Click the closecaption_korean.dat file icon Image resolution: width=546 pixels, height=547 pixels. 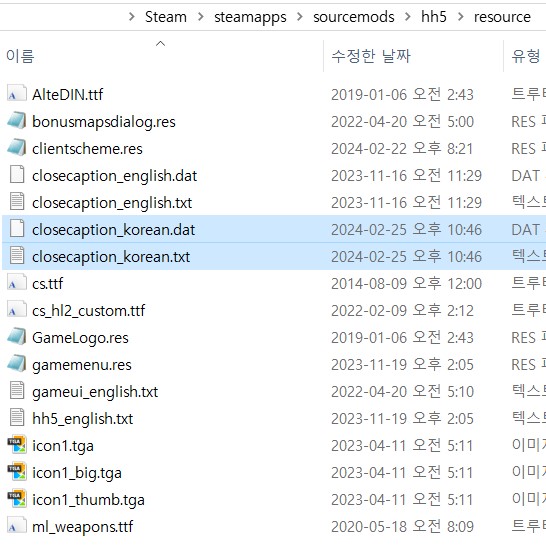point(16,229)
